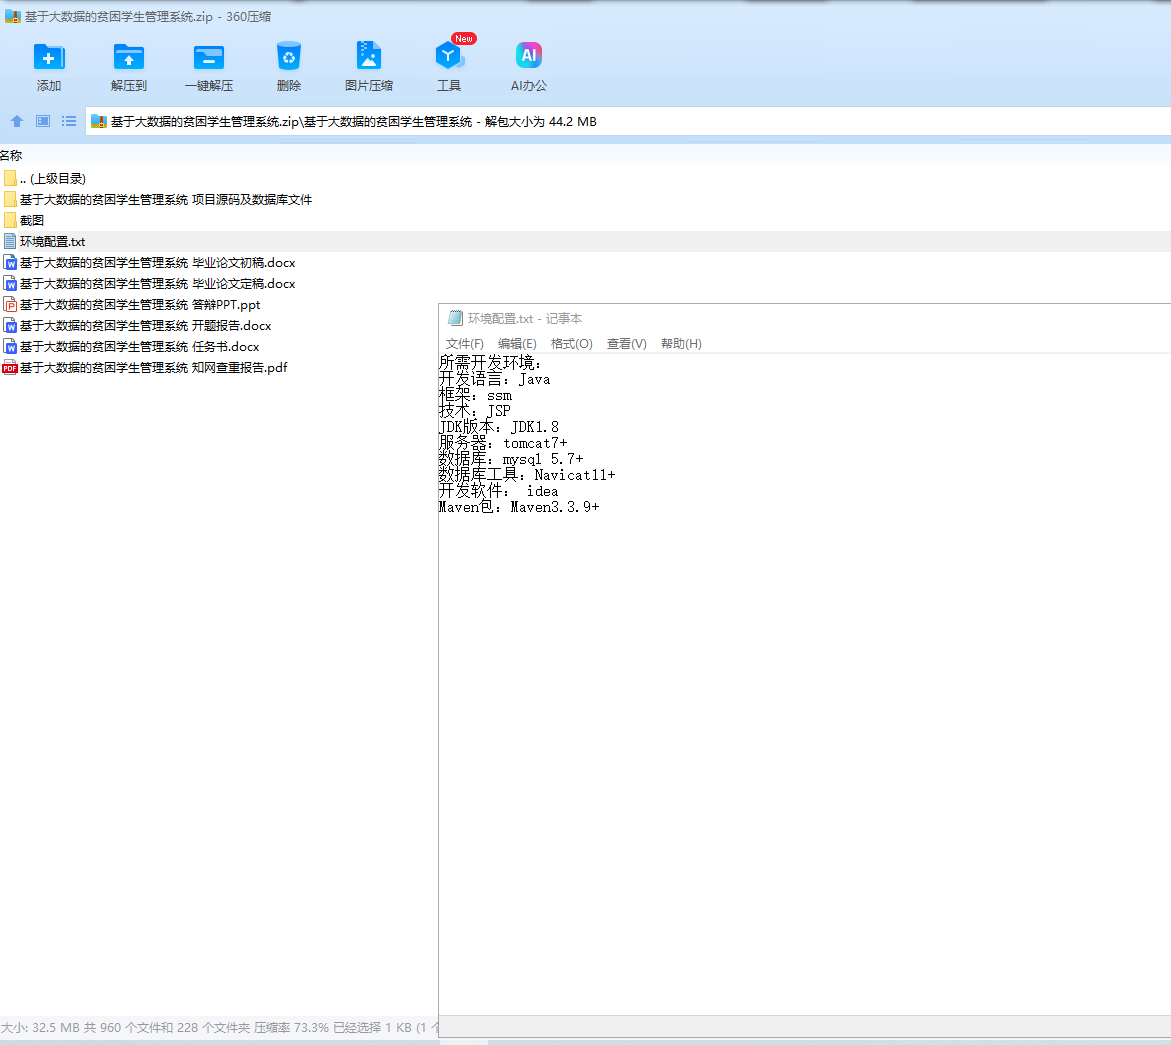Click the status bar size and compression info

coord(219,1028)
